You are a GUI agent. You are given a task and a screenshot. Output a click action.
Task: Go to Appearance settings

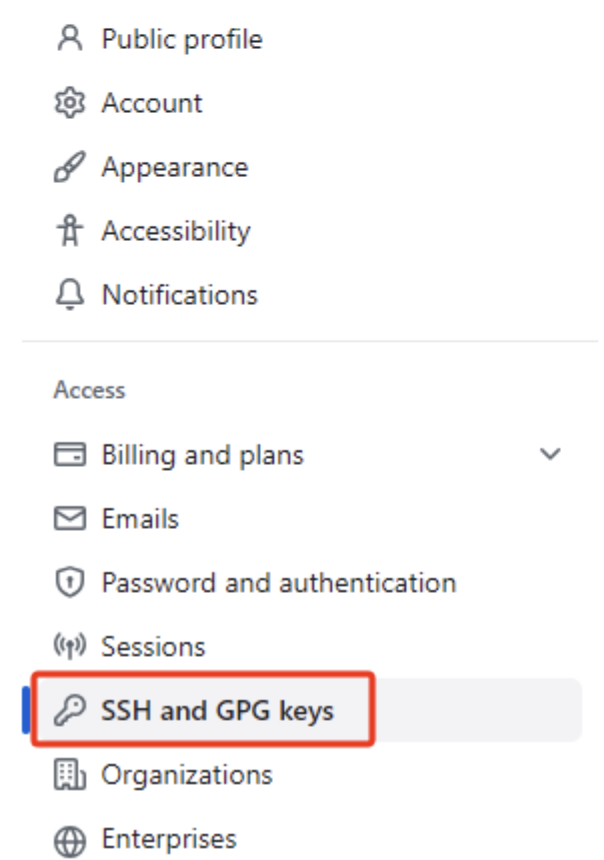(x=174, y=168)
